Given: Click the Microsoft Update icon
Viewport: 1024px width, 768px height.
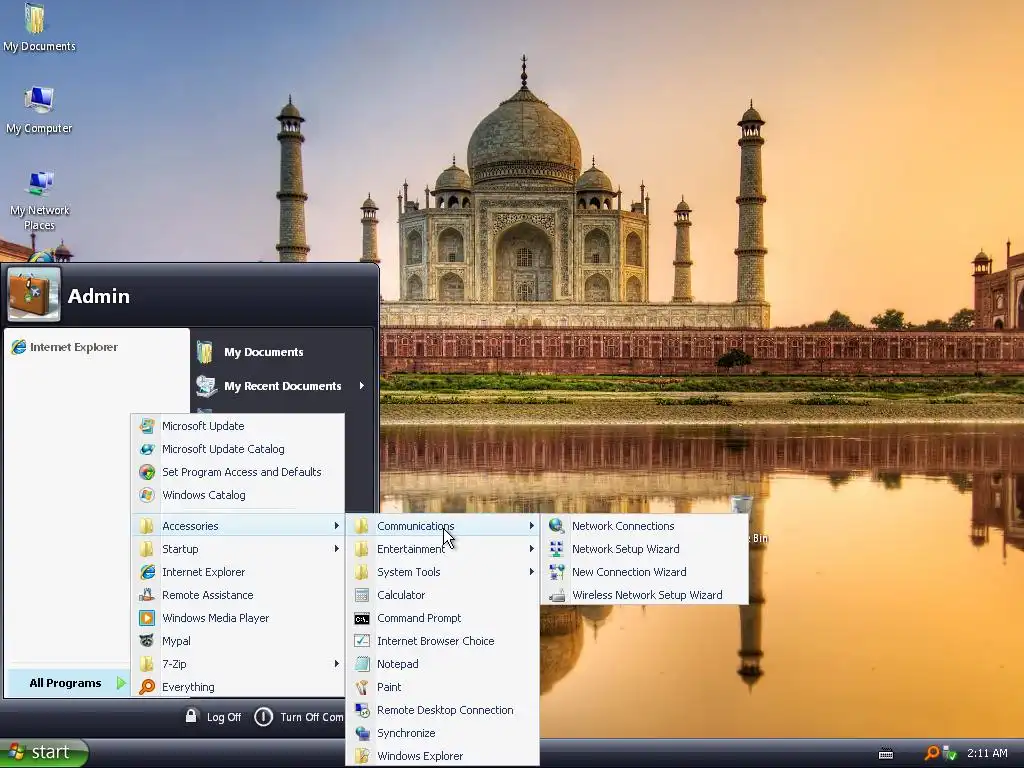Looking at the screenshot, I should point(147,426).
